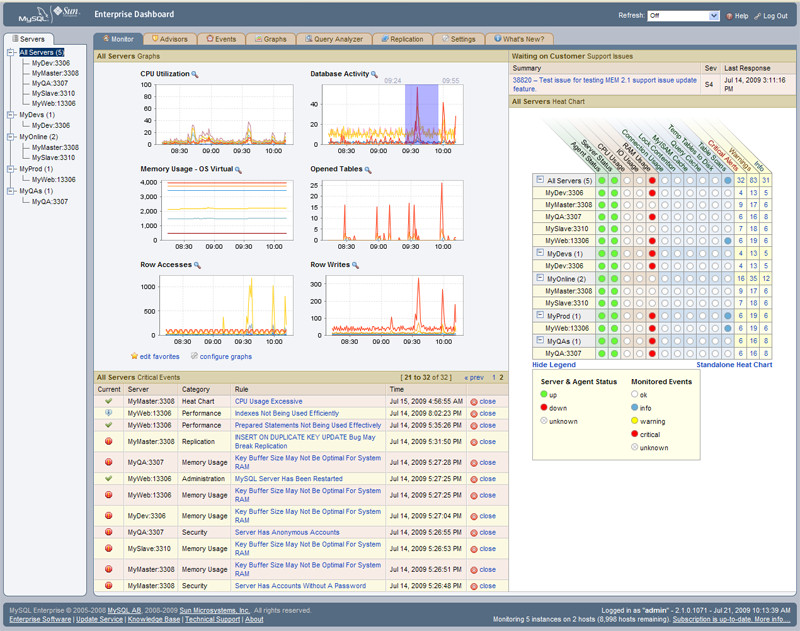The width and height of the screenshot is (800, 631).
Task: Open the Events tab
Action: click(221, 39)
